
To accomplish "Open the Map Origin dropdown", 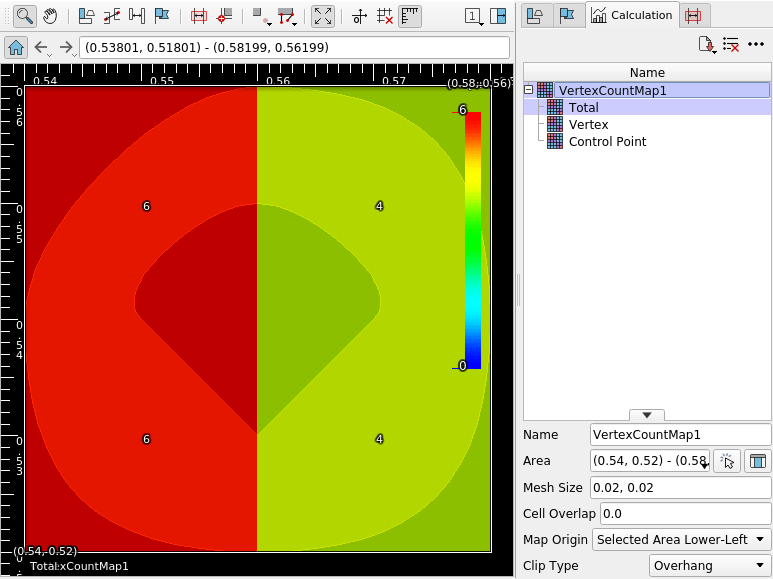I will pyautogui.click(x=680, y=540).
